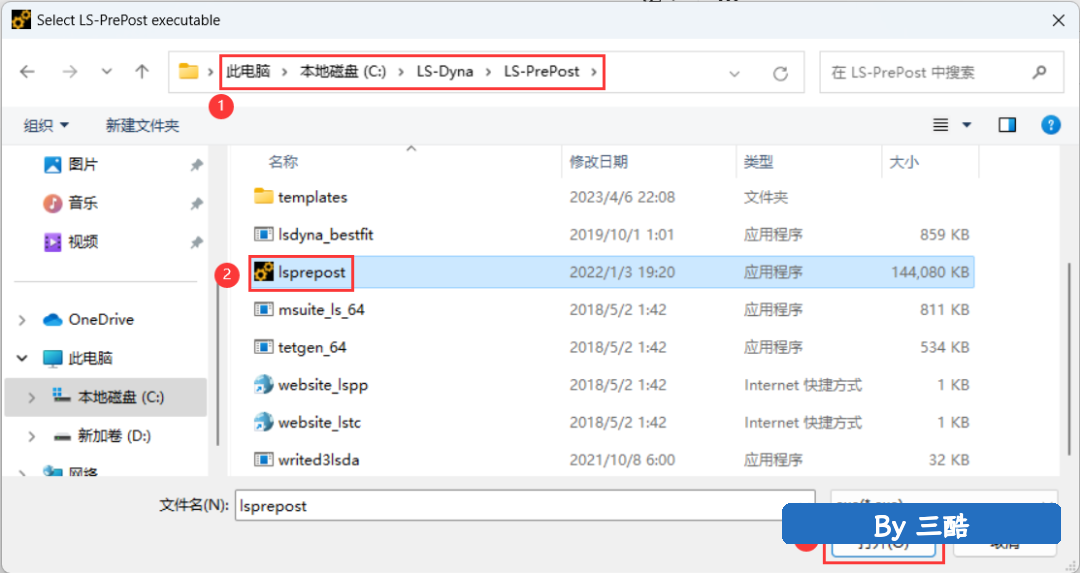
Task: Select the lsdyna_bestfit file
Action: [326, 235]
